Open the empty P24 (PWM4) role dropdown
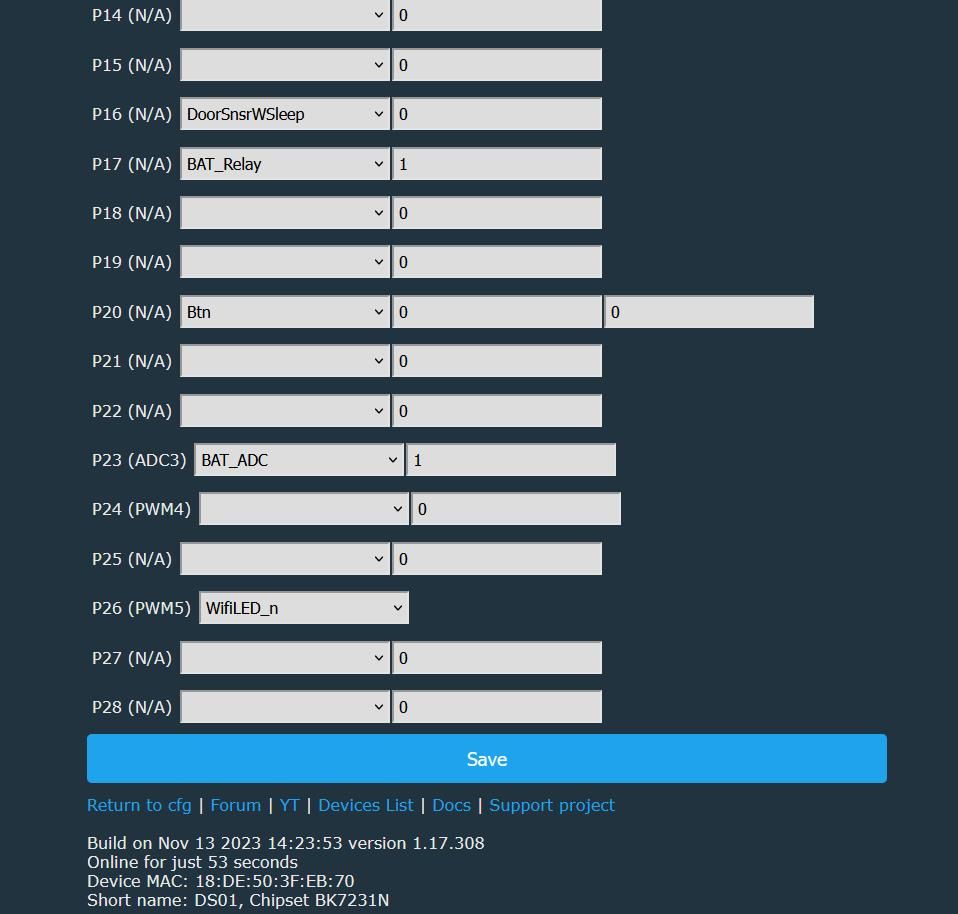 pyautogui.click(x=304, y=509)
